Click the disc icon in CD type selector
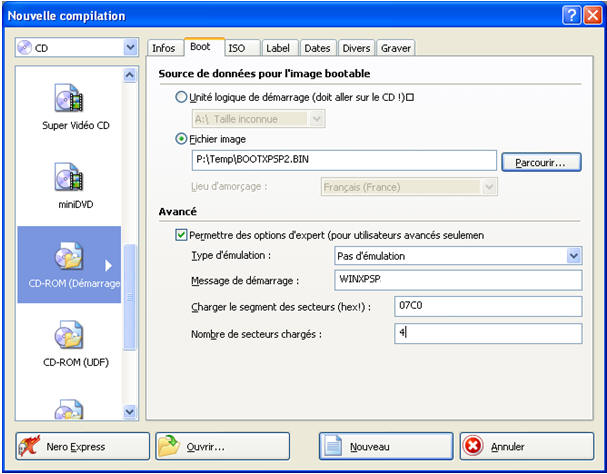 pos(24,48)
